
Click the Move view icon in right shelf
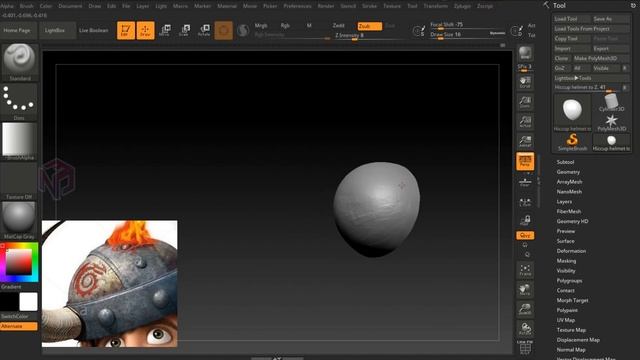(525, 290)
